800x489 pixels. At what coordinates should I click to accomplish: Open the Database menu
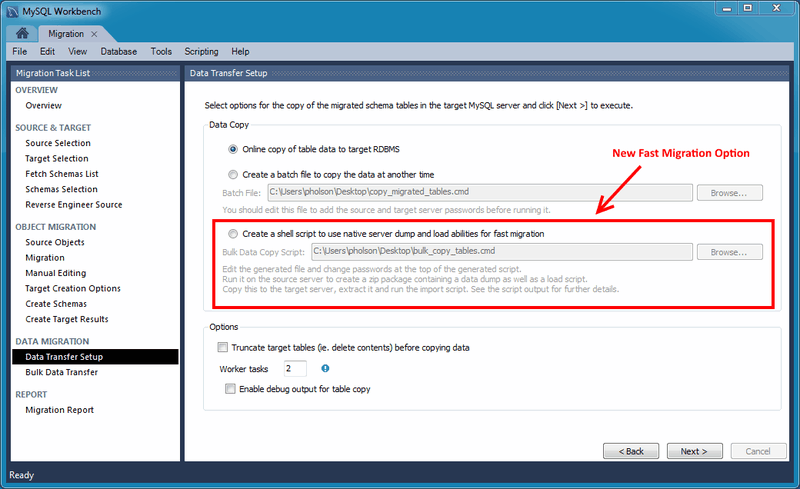point(118,51)
